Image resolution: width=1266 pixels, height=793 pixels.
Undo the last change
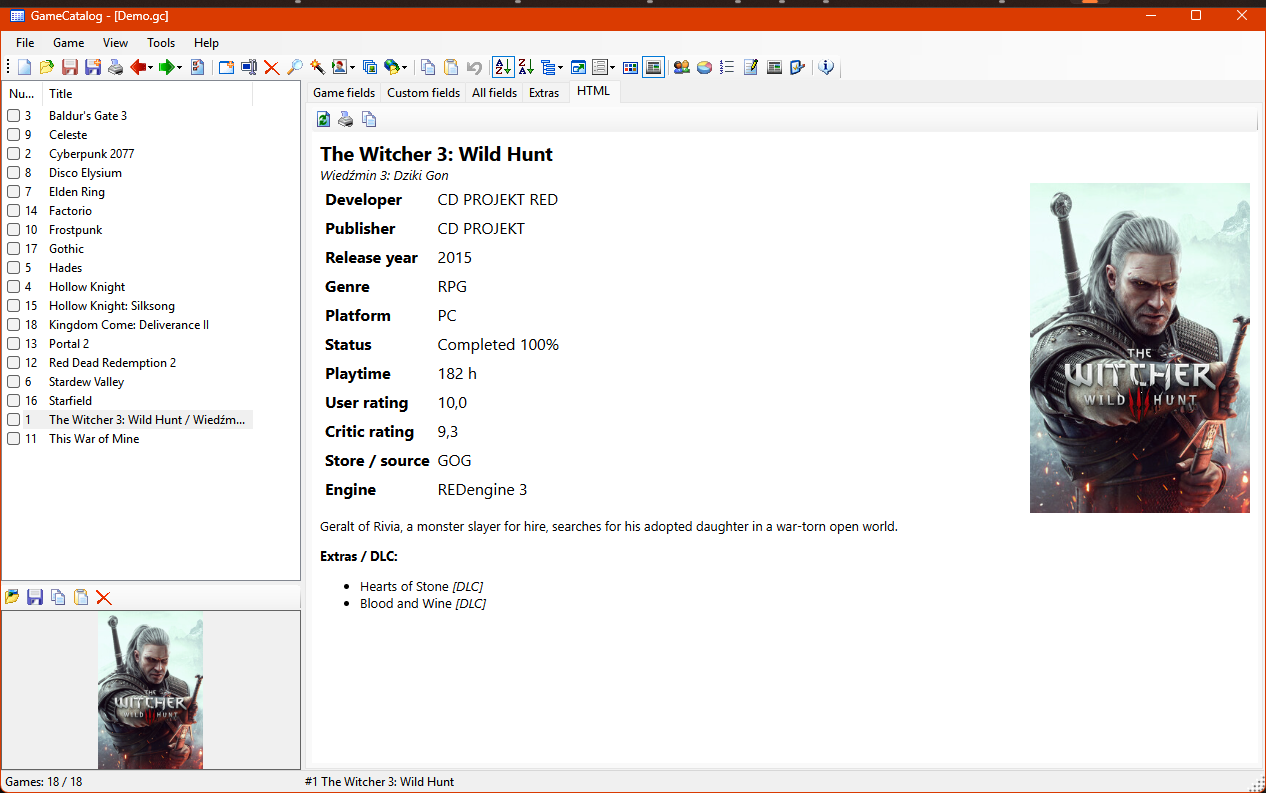tap(474, 67)
